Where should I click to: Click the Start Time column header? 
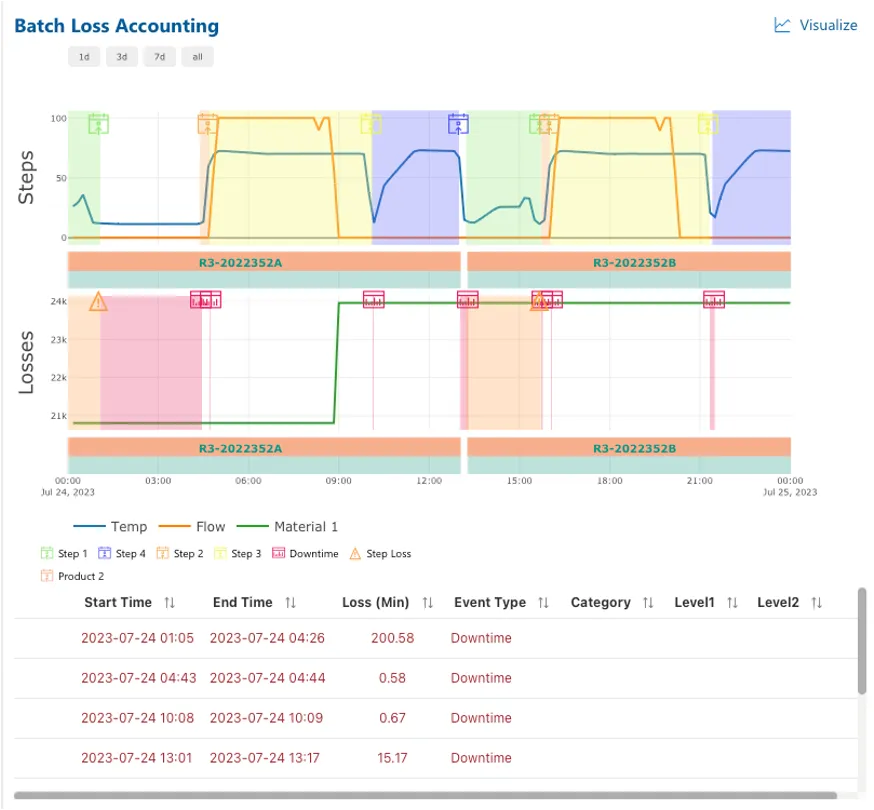pos(118,603)
